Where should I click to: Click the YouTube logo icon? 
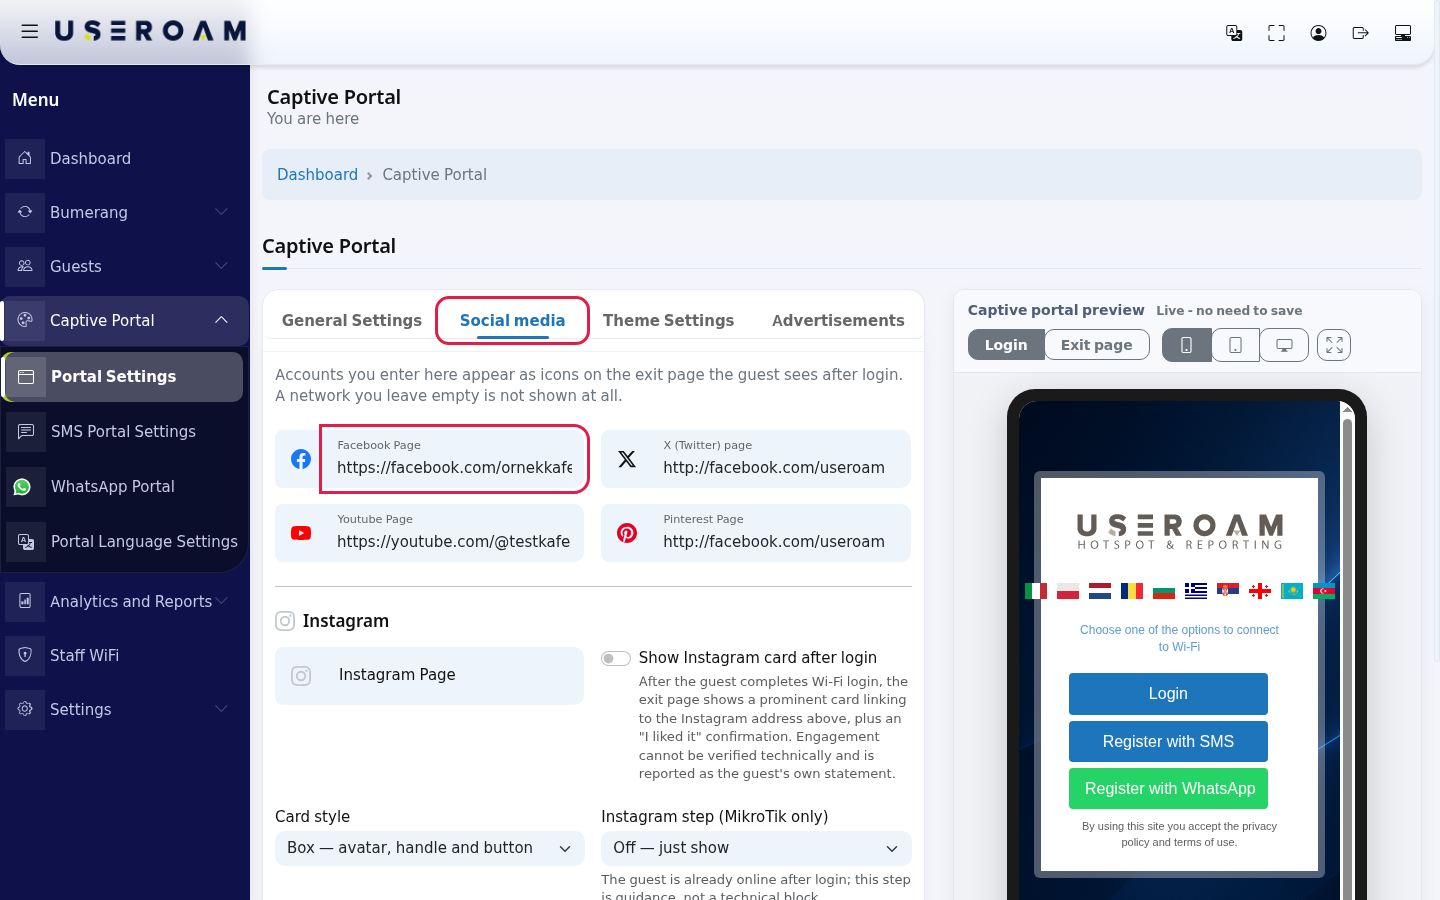[x=301, y=533]
